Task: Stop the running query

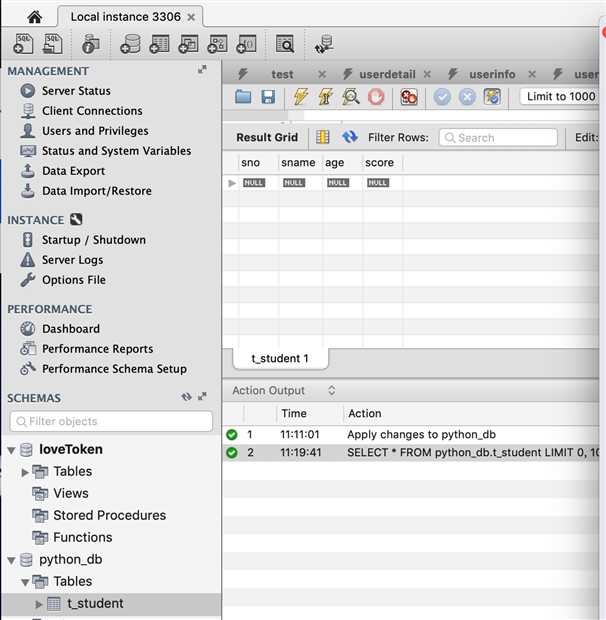Action: tap(376, 96)
